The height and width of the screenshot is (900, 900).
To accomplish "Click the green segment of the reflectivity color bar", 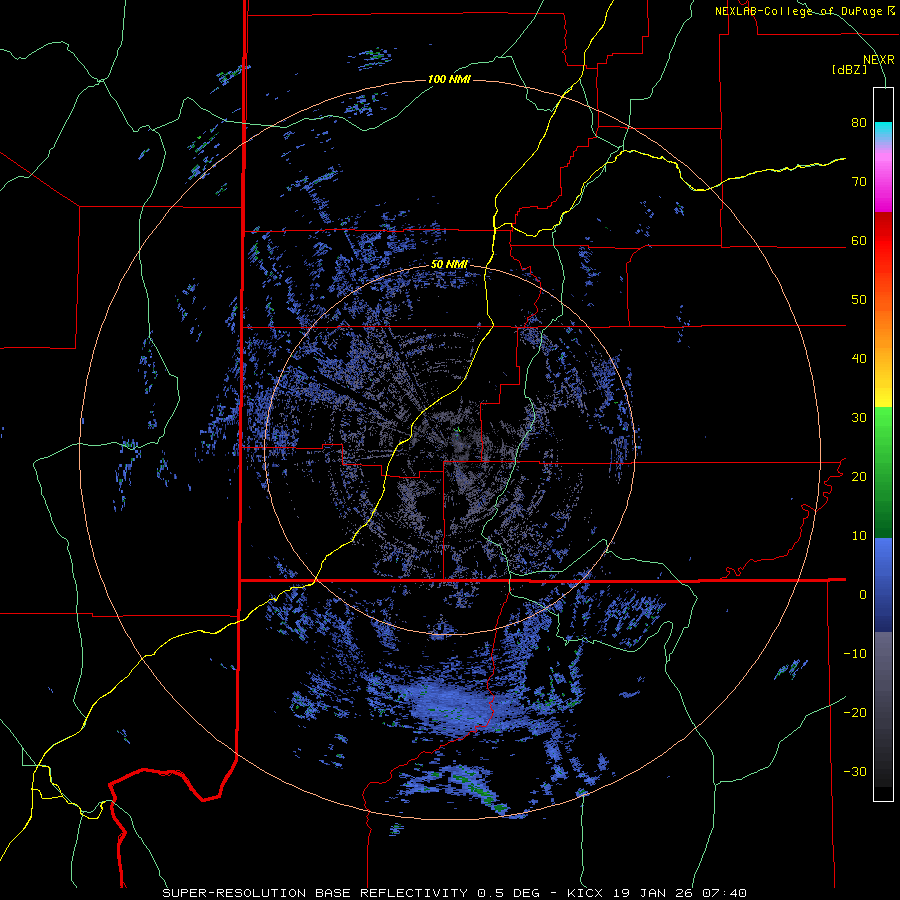I will click(x=883, y=472).
